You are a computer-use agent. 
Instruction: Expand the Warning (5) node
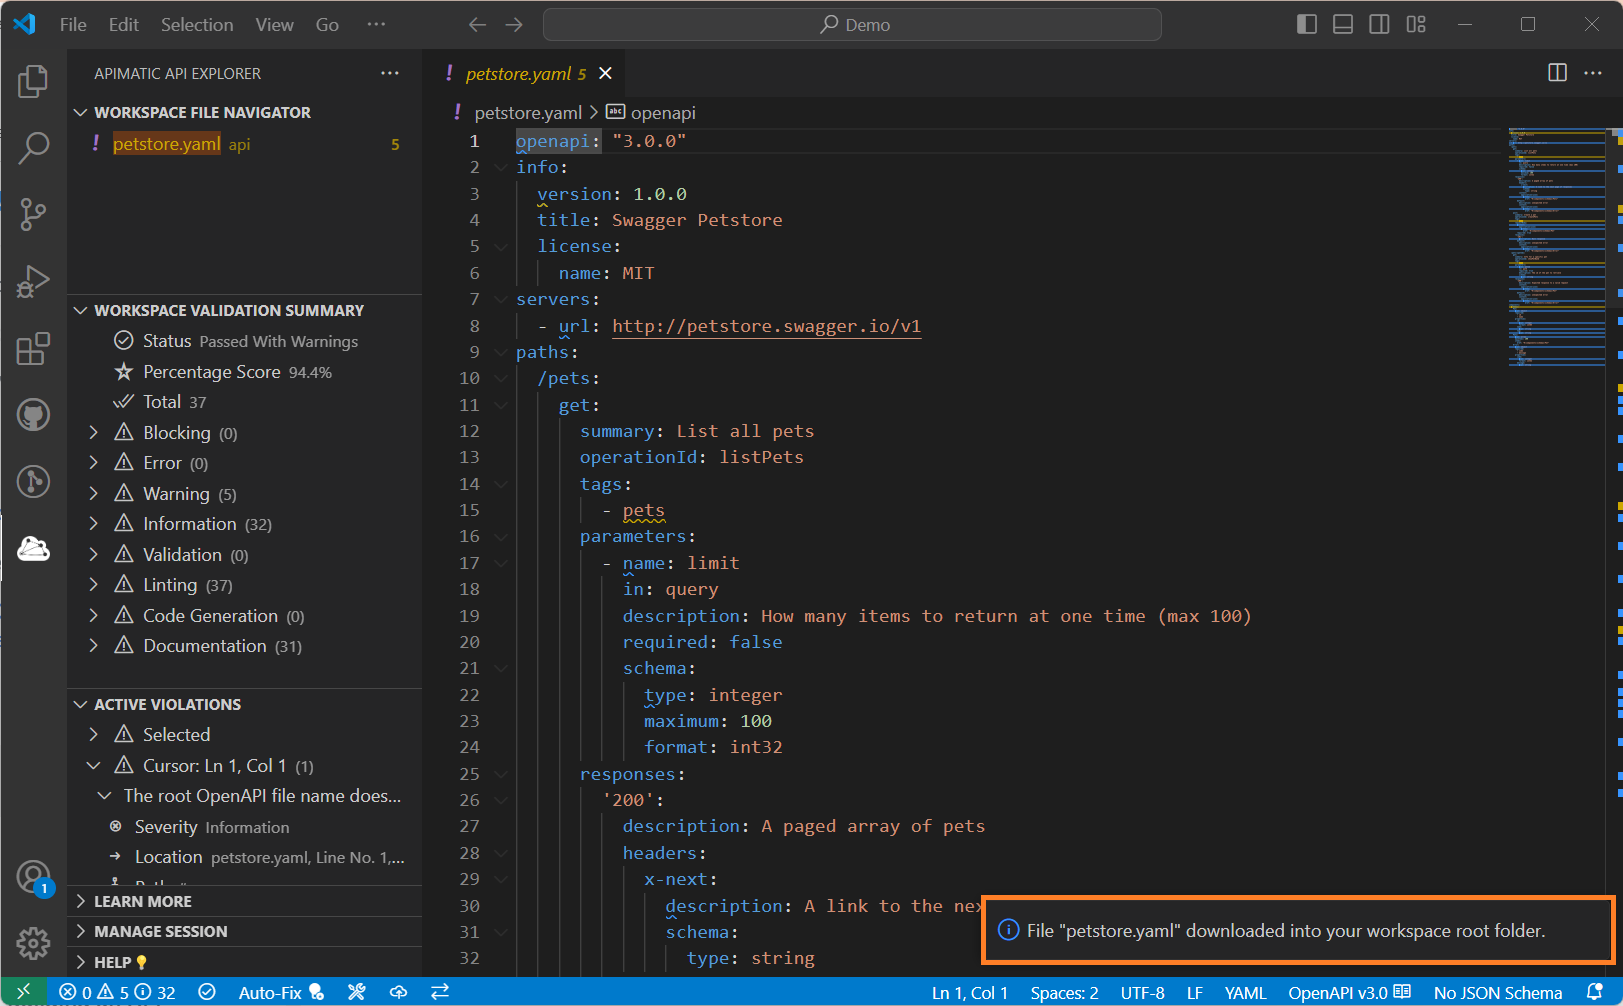point(94,493)
